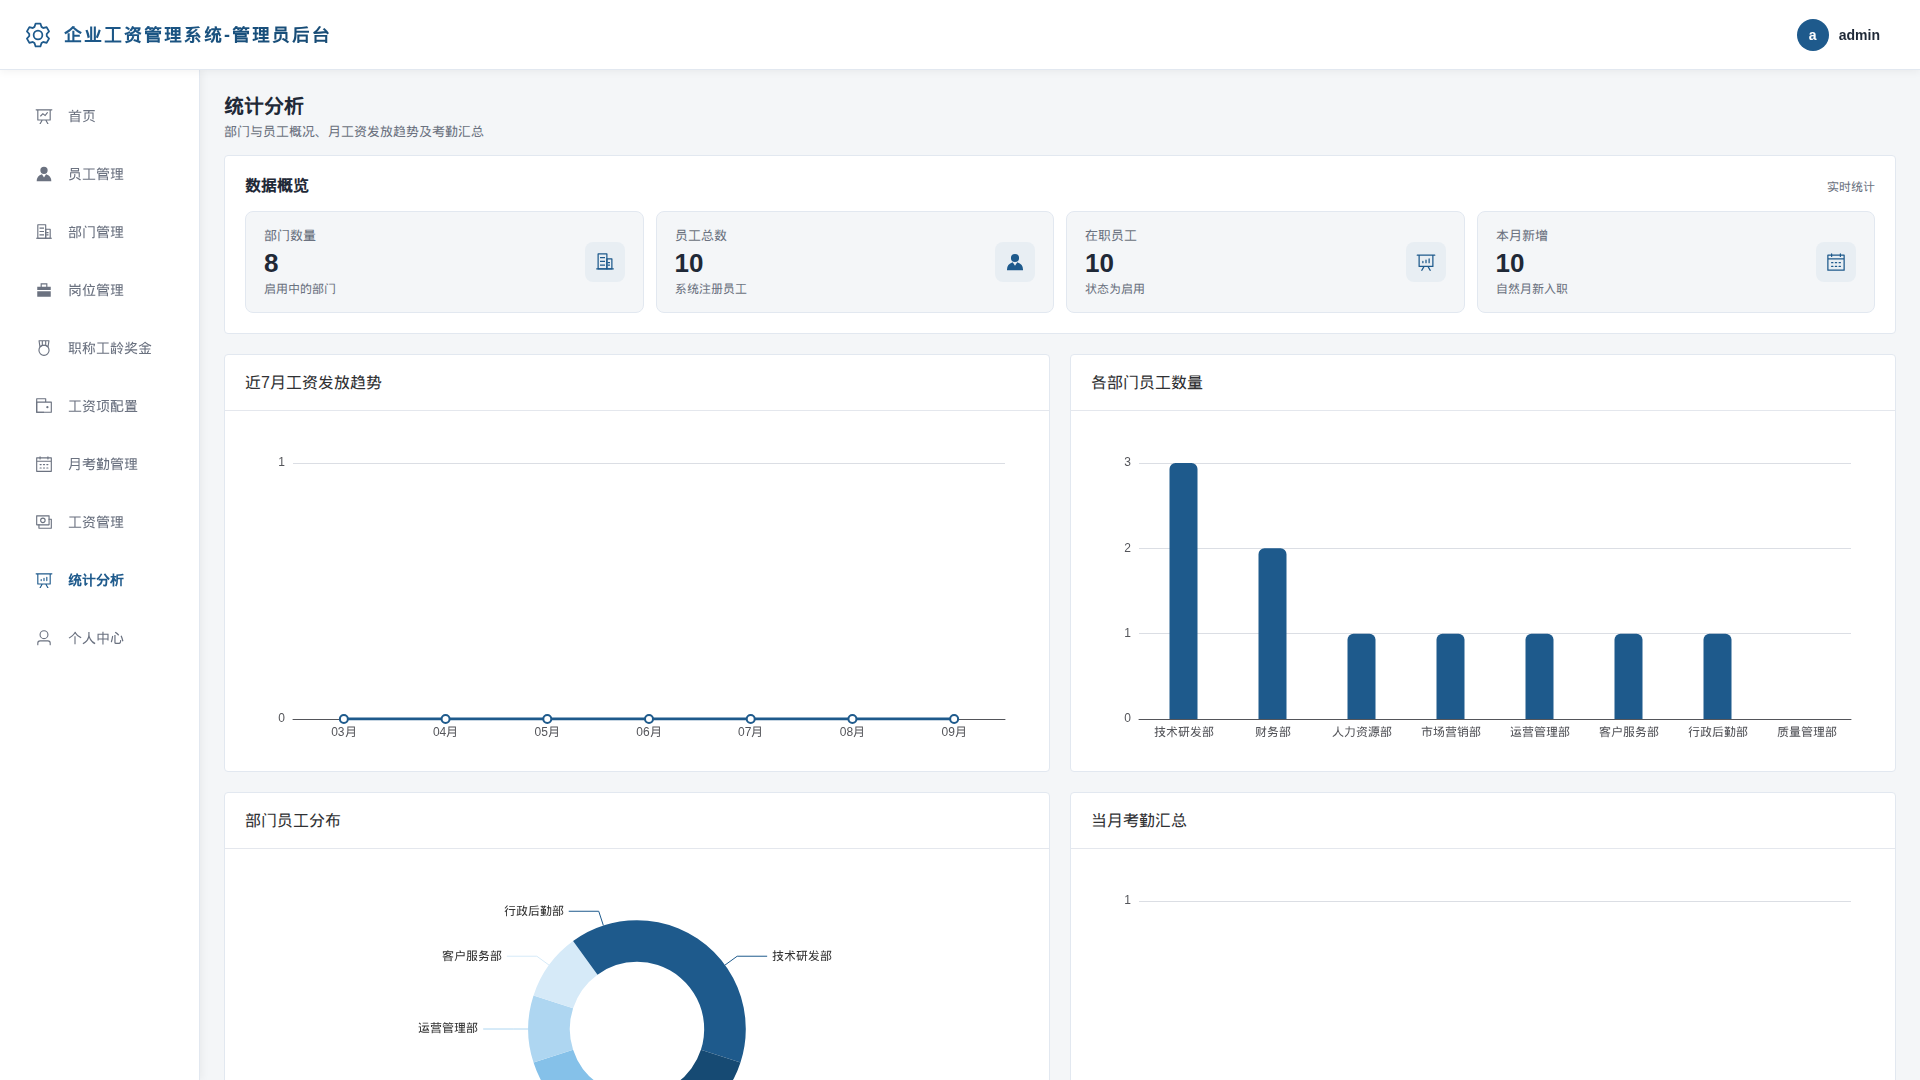
Task: Click the 首页 sidebar icon
Action: 44,116
